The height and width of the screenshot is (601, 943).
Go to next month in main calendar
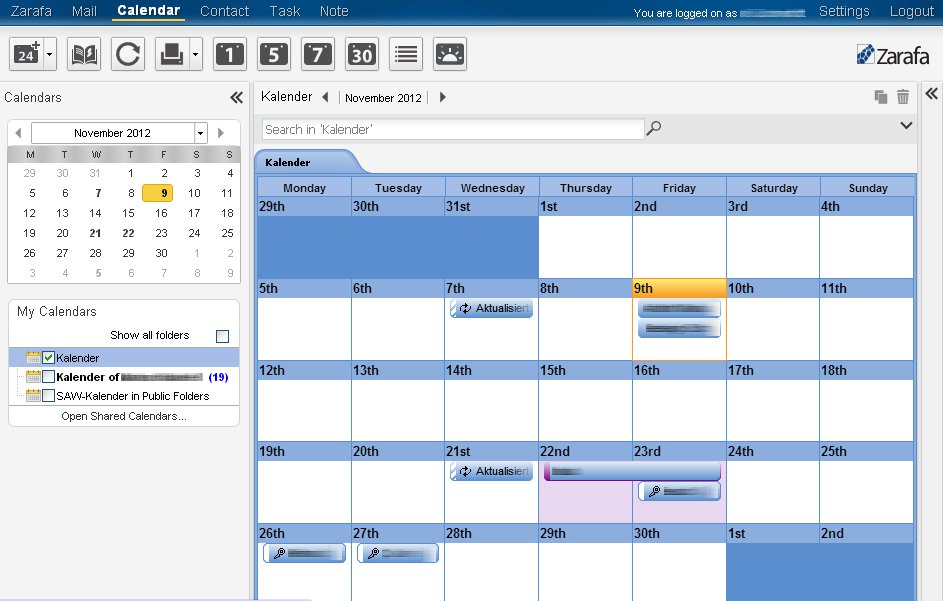443,97
